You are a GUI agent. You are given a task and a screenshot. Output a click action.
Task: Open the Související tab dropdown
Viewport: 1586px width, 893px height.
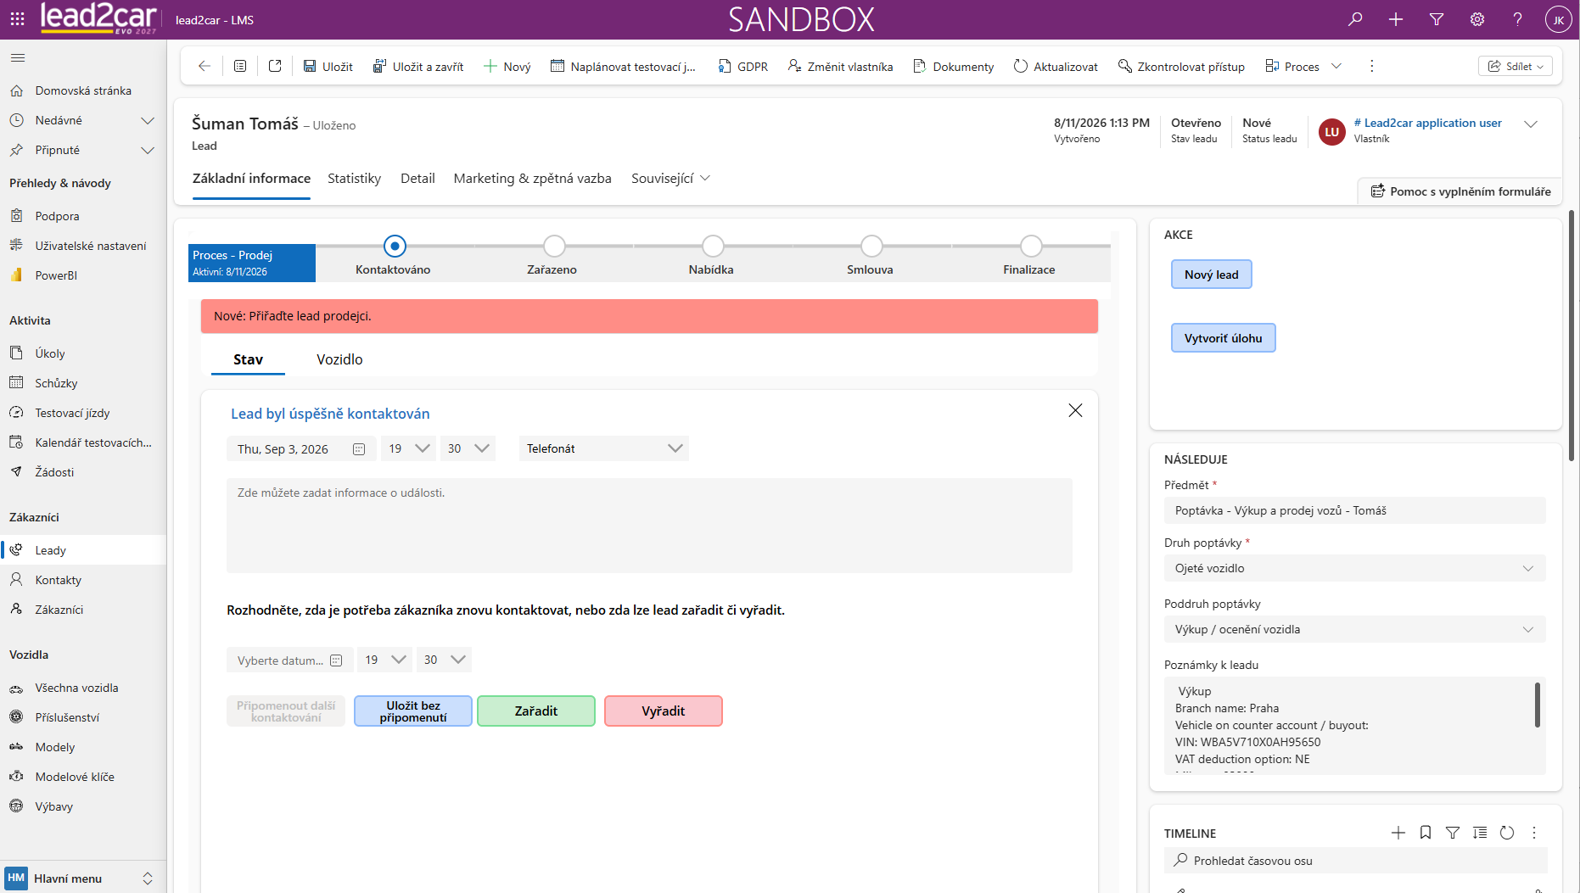(671, 178)
